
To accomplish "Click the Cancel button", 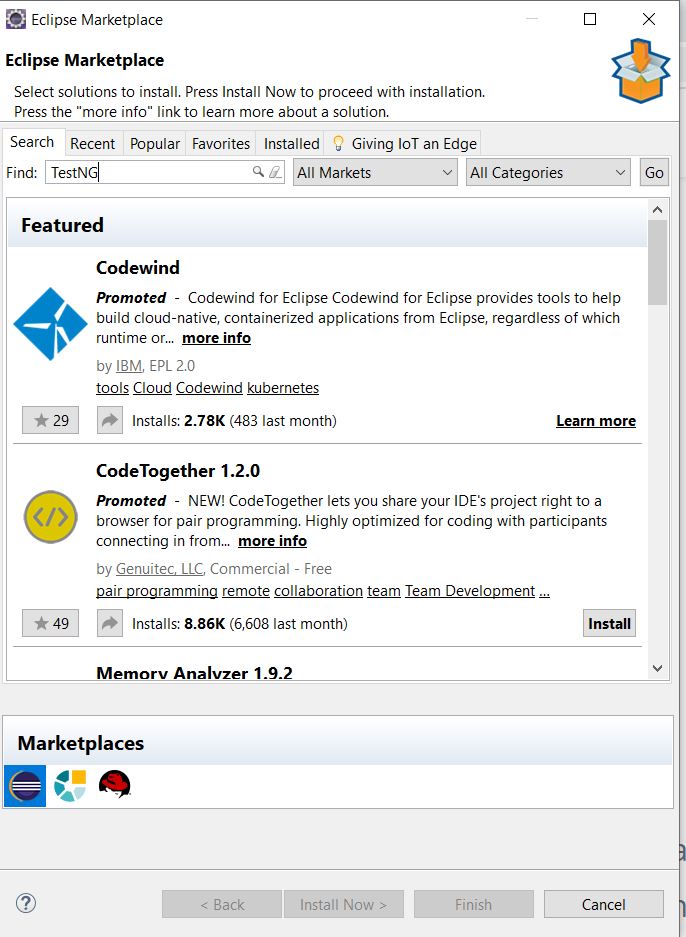I will point(604,904).
